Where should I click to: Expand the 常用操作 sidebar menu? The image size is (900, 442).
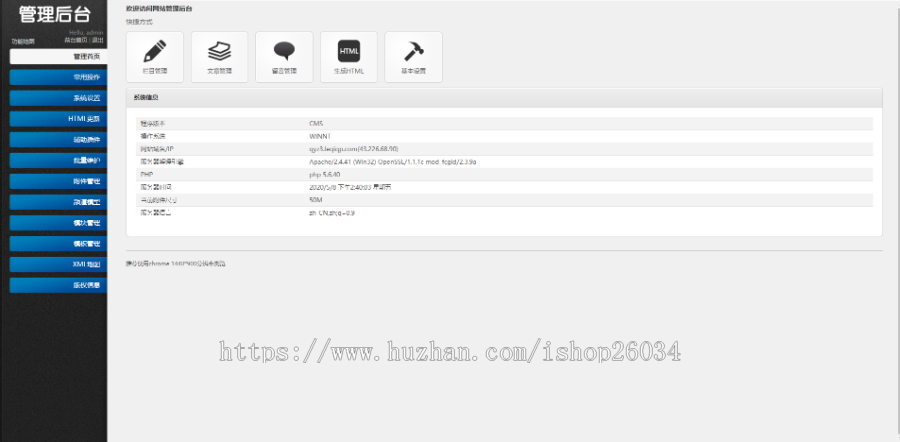[59, 77]
